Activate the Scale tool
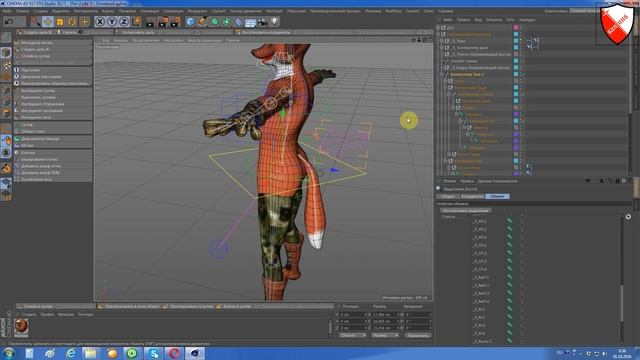The height and width of the screenshot is (360, 640). click(60, 22)
